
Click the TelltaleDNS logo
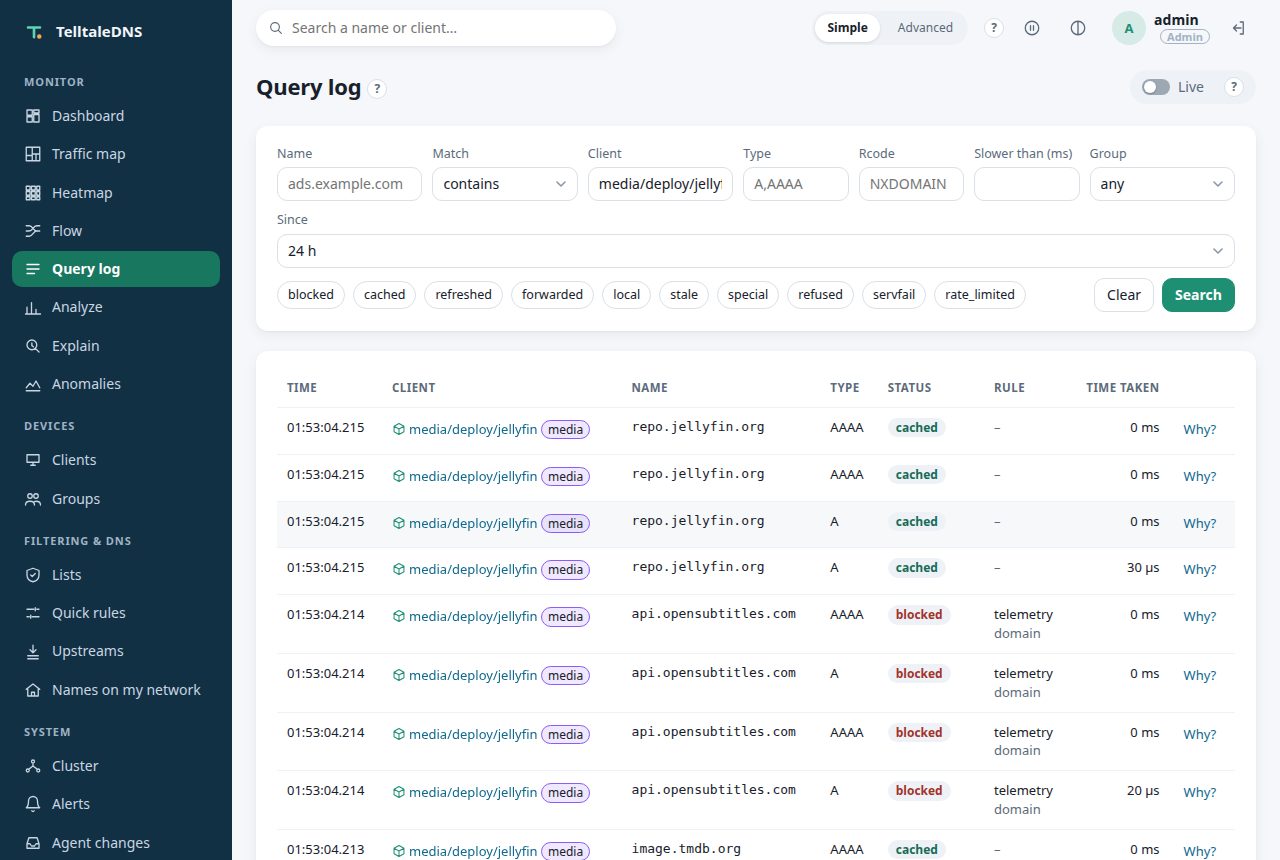coord(85,32)
